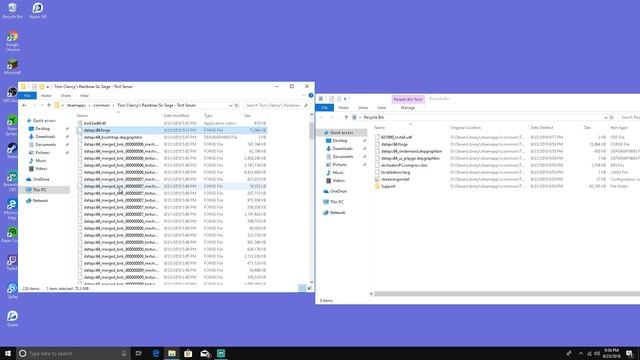Click File Explorer icon on taskbar
Screen dimensions: 640x360
coord(172,353)
